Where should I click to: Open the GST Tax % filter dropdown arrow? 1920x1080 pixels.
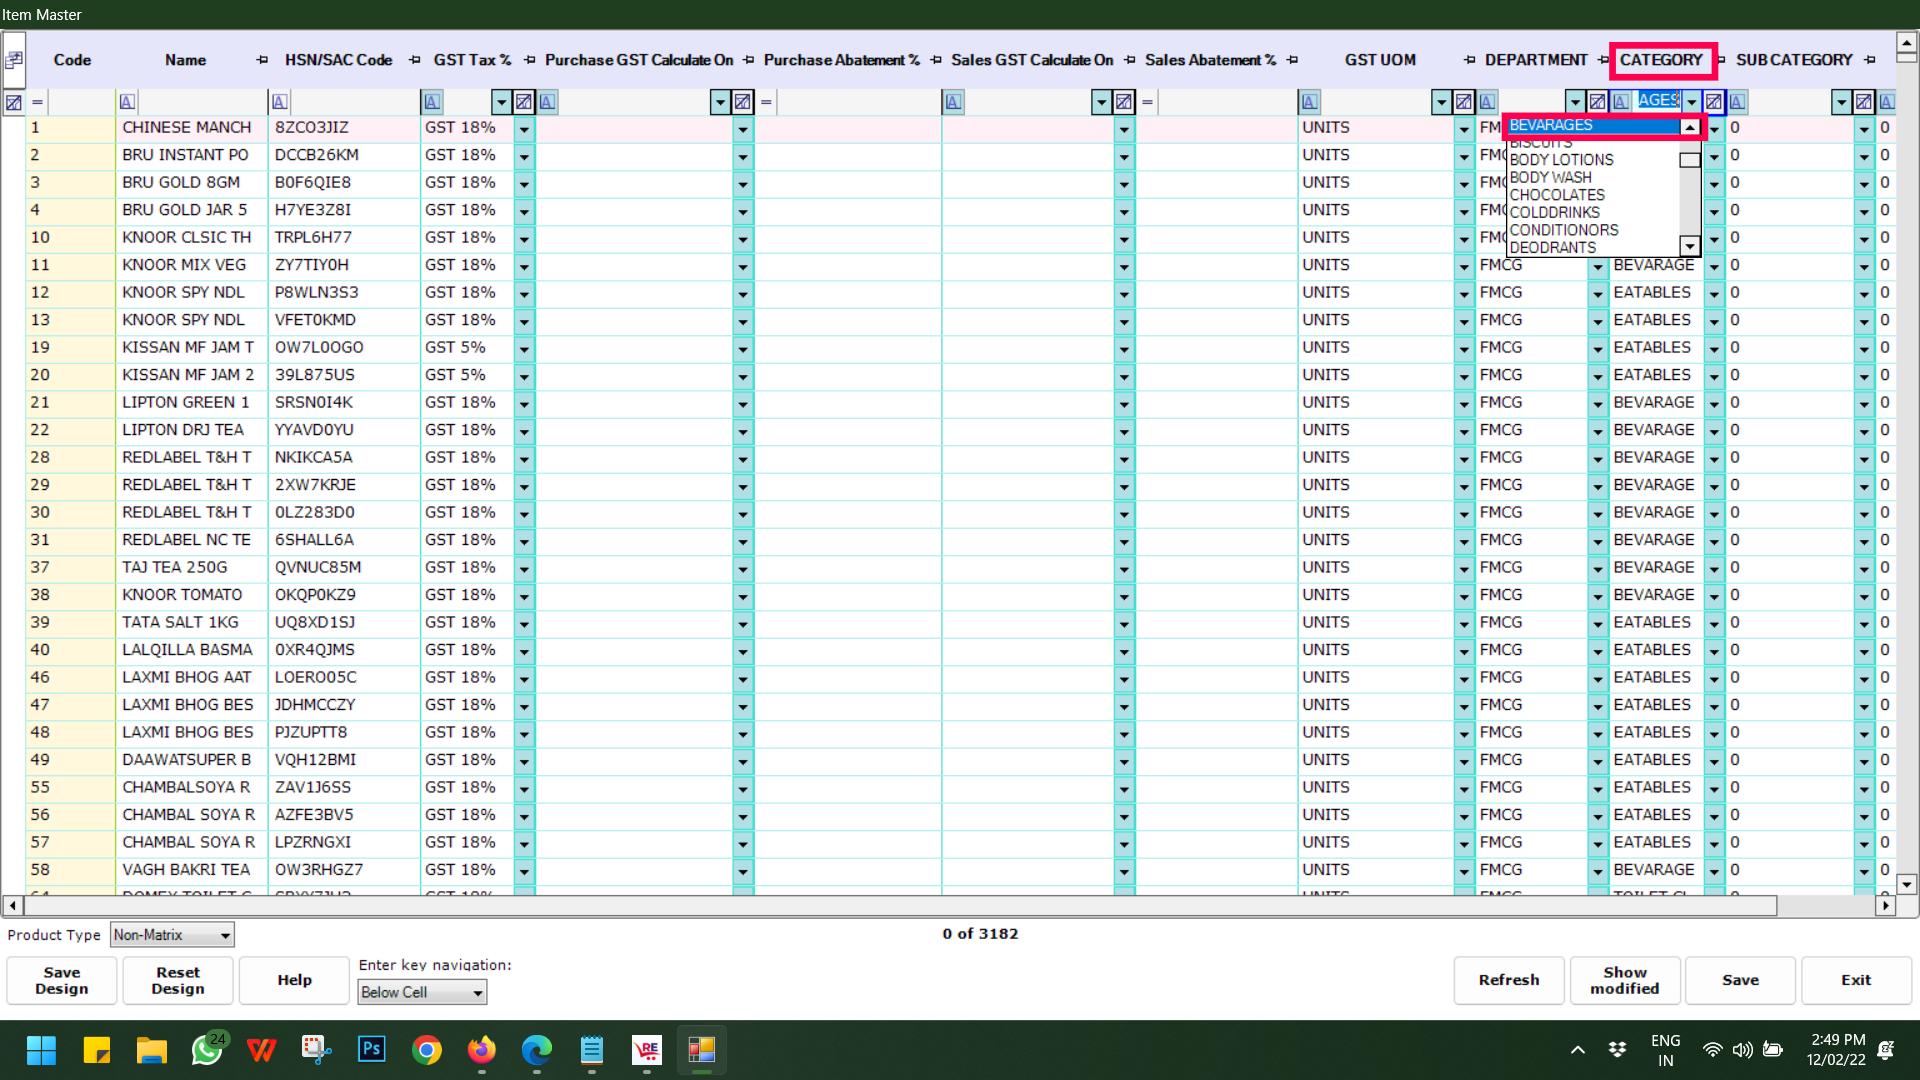click(x=501, y=101)
